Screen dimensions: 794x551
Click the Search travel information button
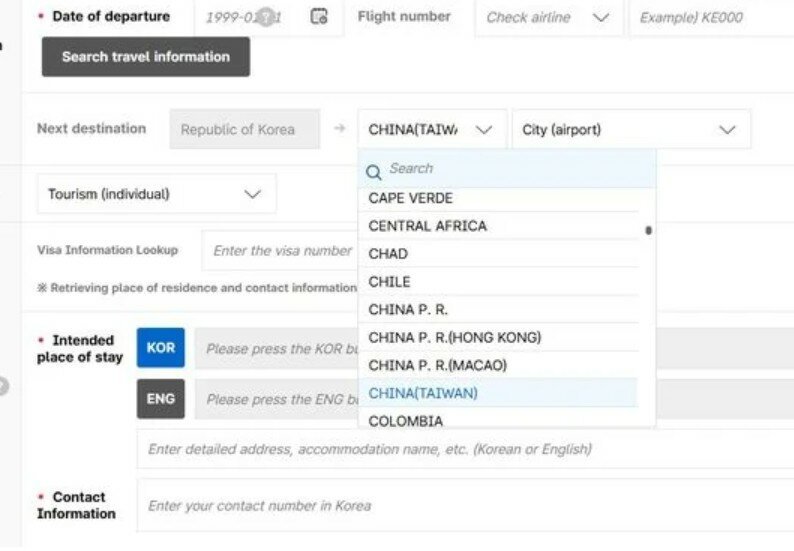coord(146,57)
